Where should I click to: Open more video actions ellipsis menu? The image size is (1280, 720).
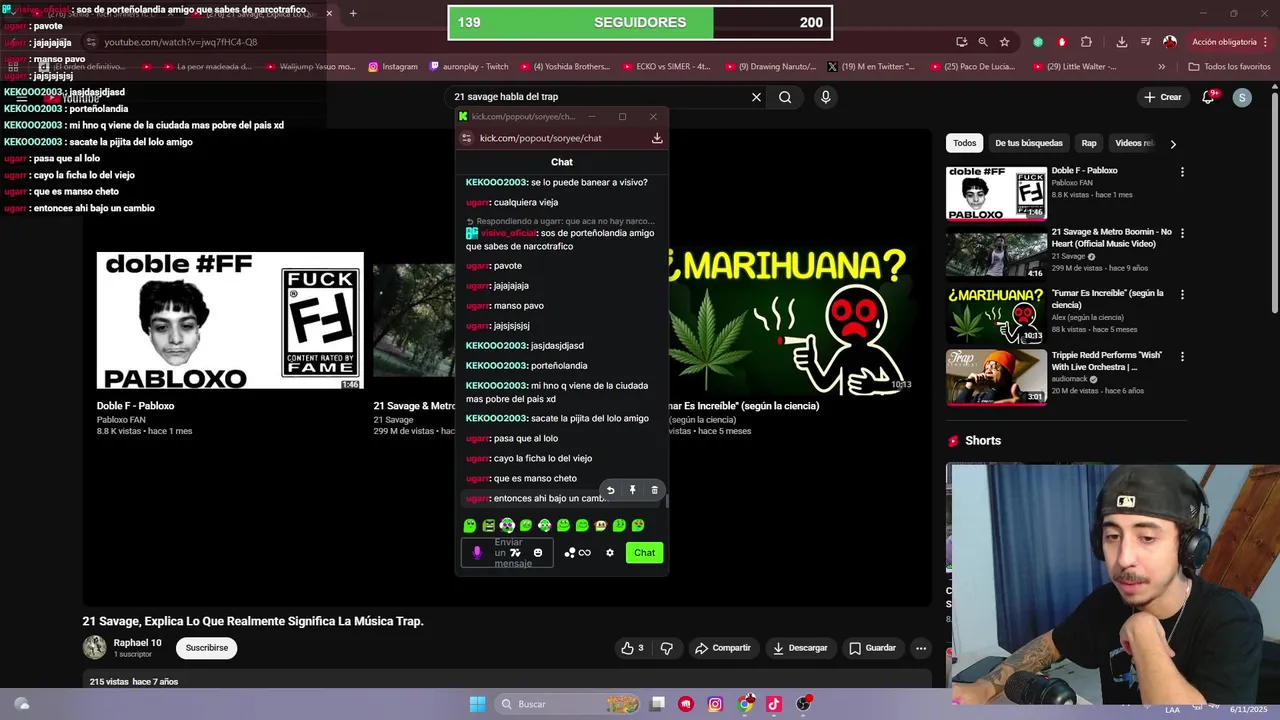[921, 648]
